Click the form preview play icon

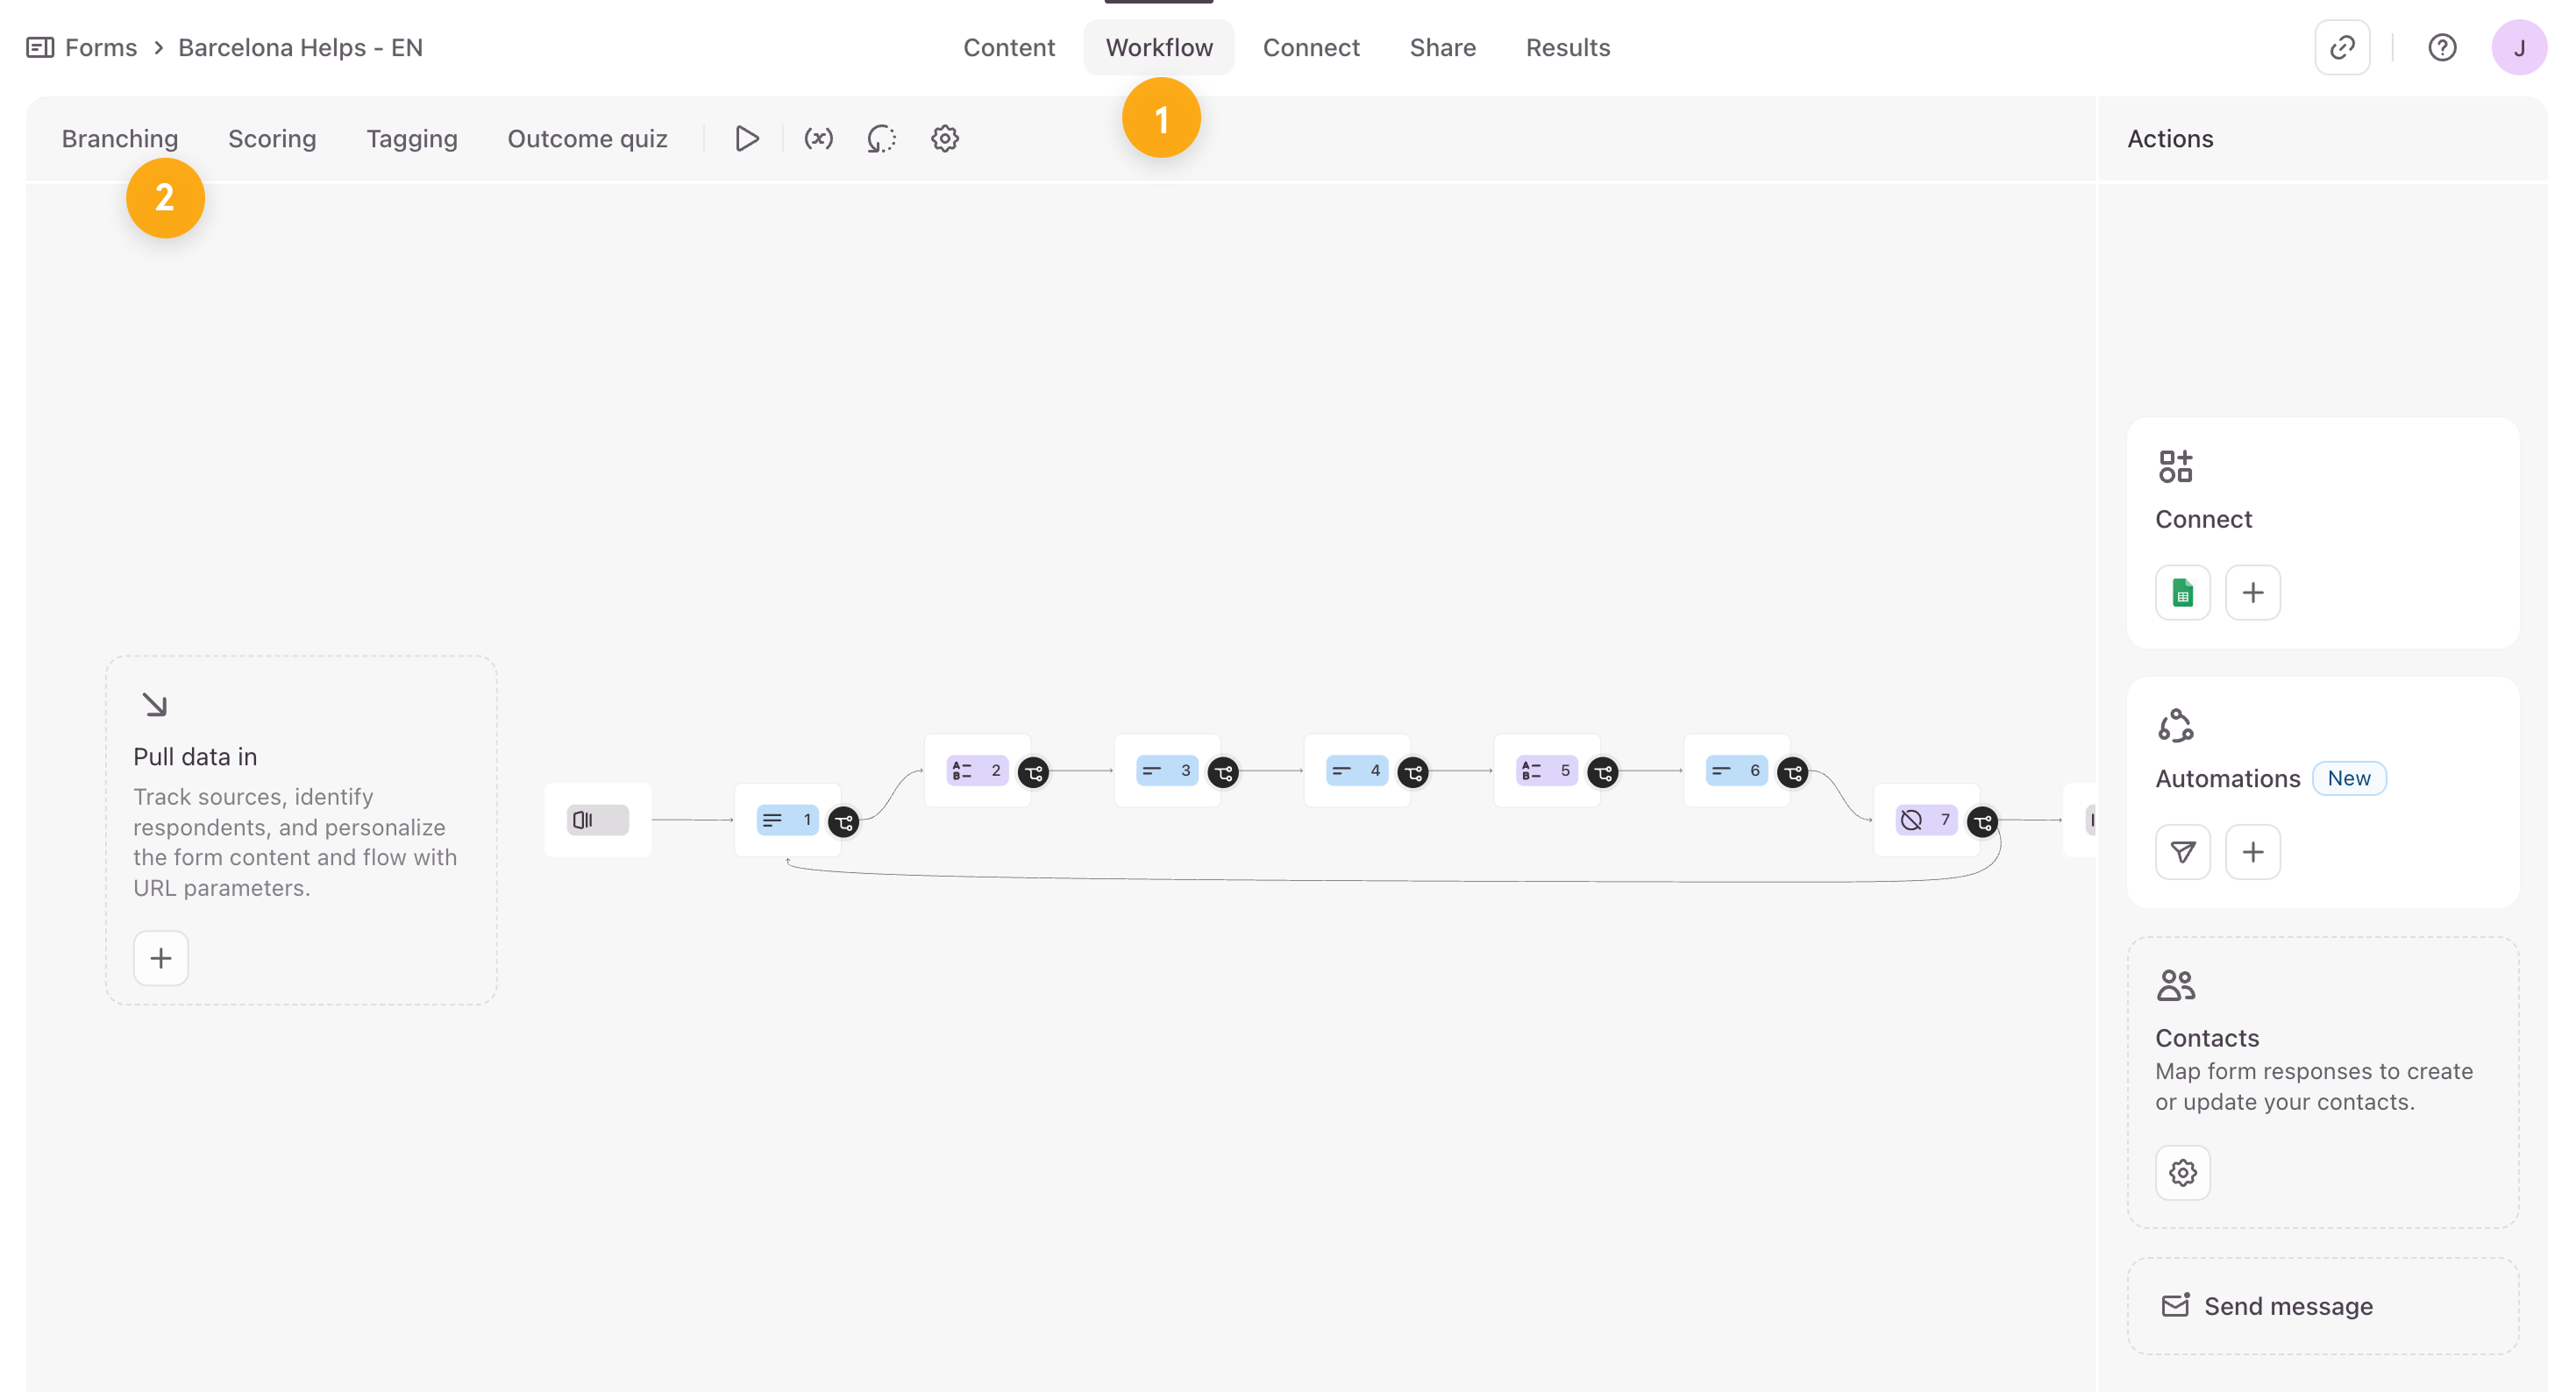(x=746, y=138)
